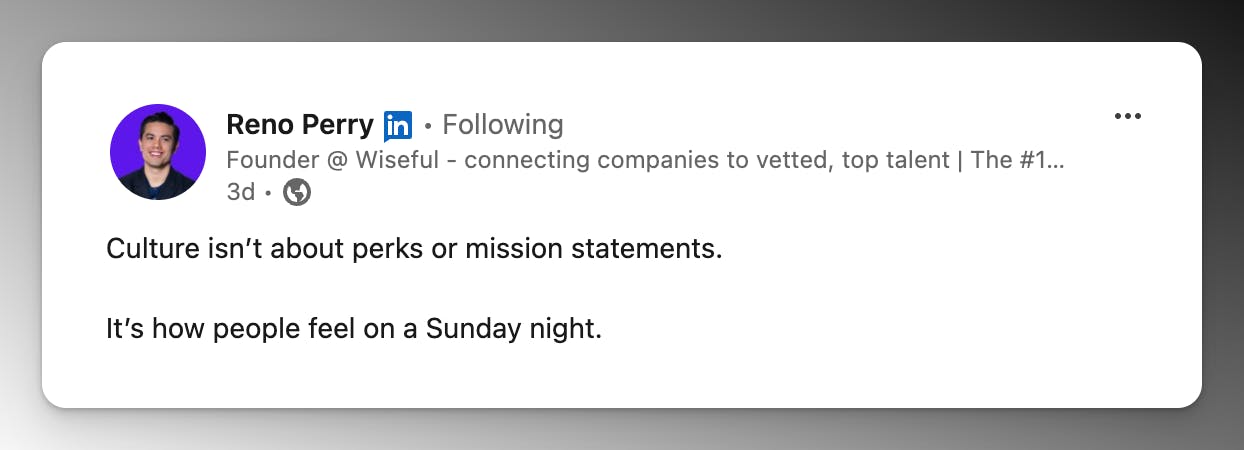Open Reno Perry's profile photo
This screenshot has width=1244, height=450.
coord(158,152)
